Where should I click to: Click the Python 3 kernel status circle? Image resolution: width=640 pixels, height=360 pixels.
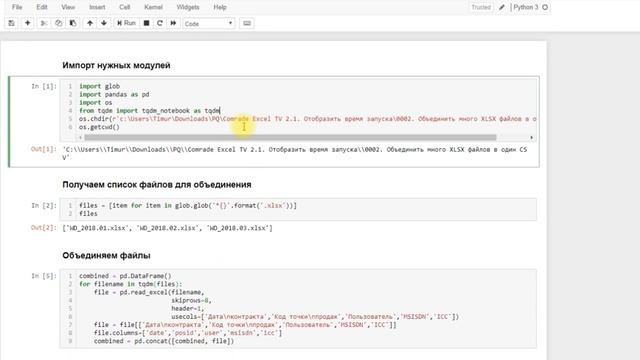click(x=545, y=7)
